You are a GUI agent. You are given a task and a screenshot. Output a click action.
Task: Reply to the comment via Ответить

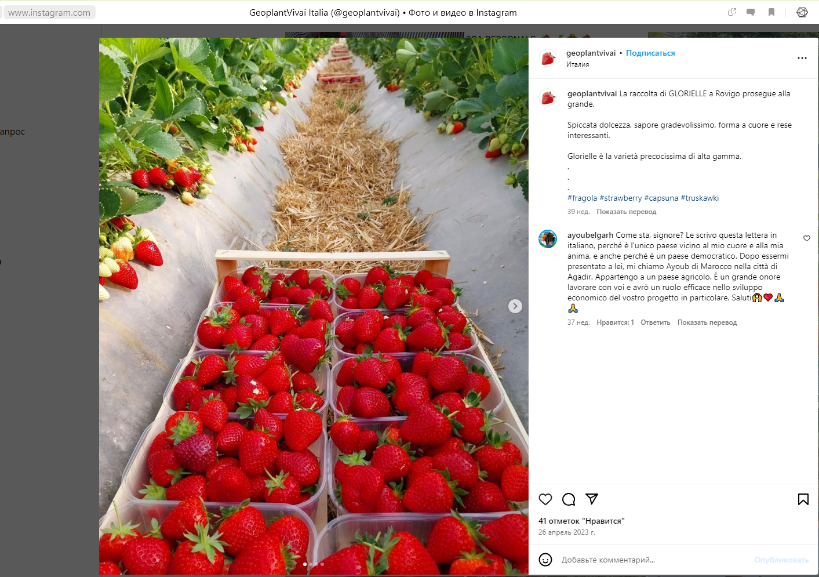pyautogui.click(x=655, y=322)
